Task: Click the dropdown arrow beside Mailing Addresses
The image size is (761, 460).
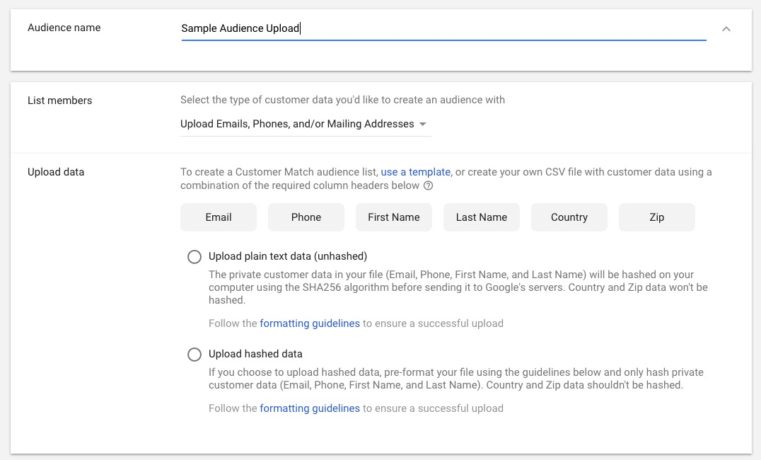Action: (x=424, y=124)
